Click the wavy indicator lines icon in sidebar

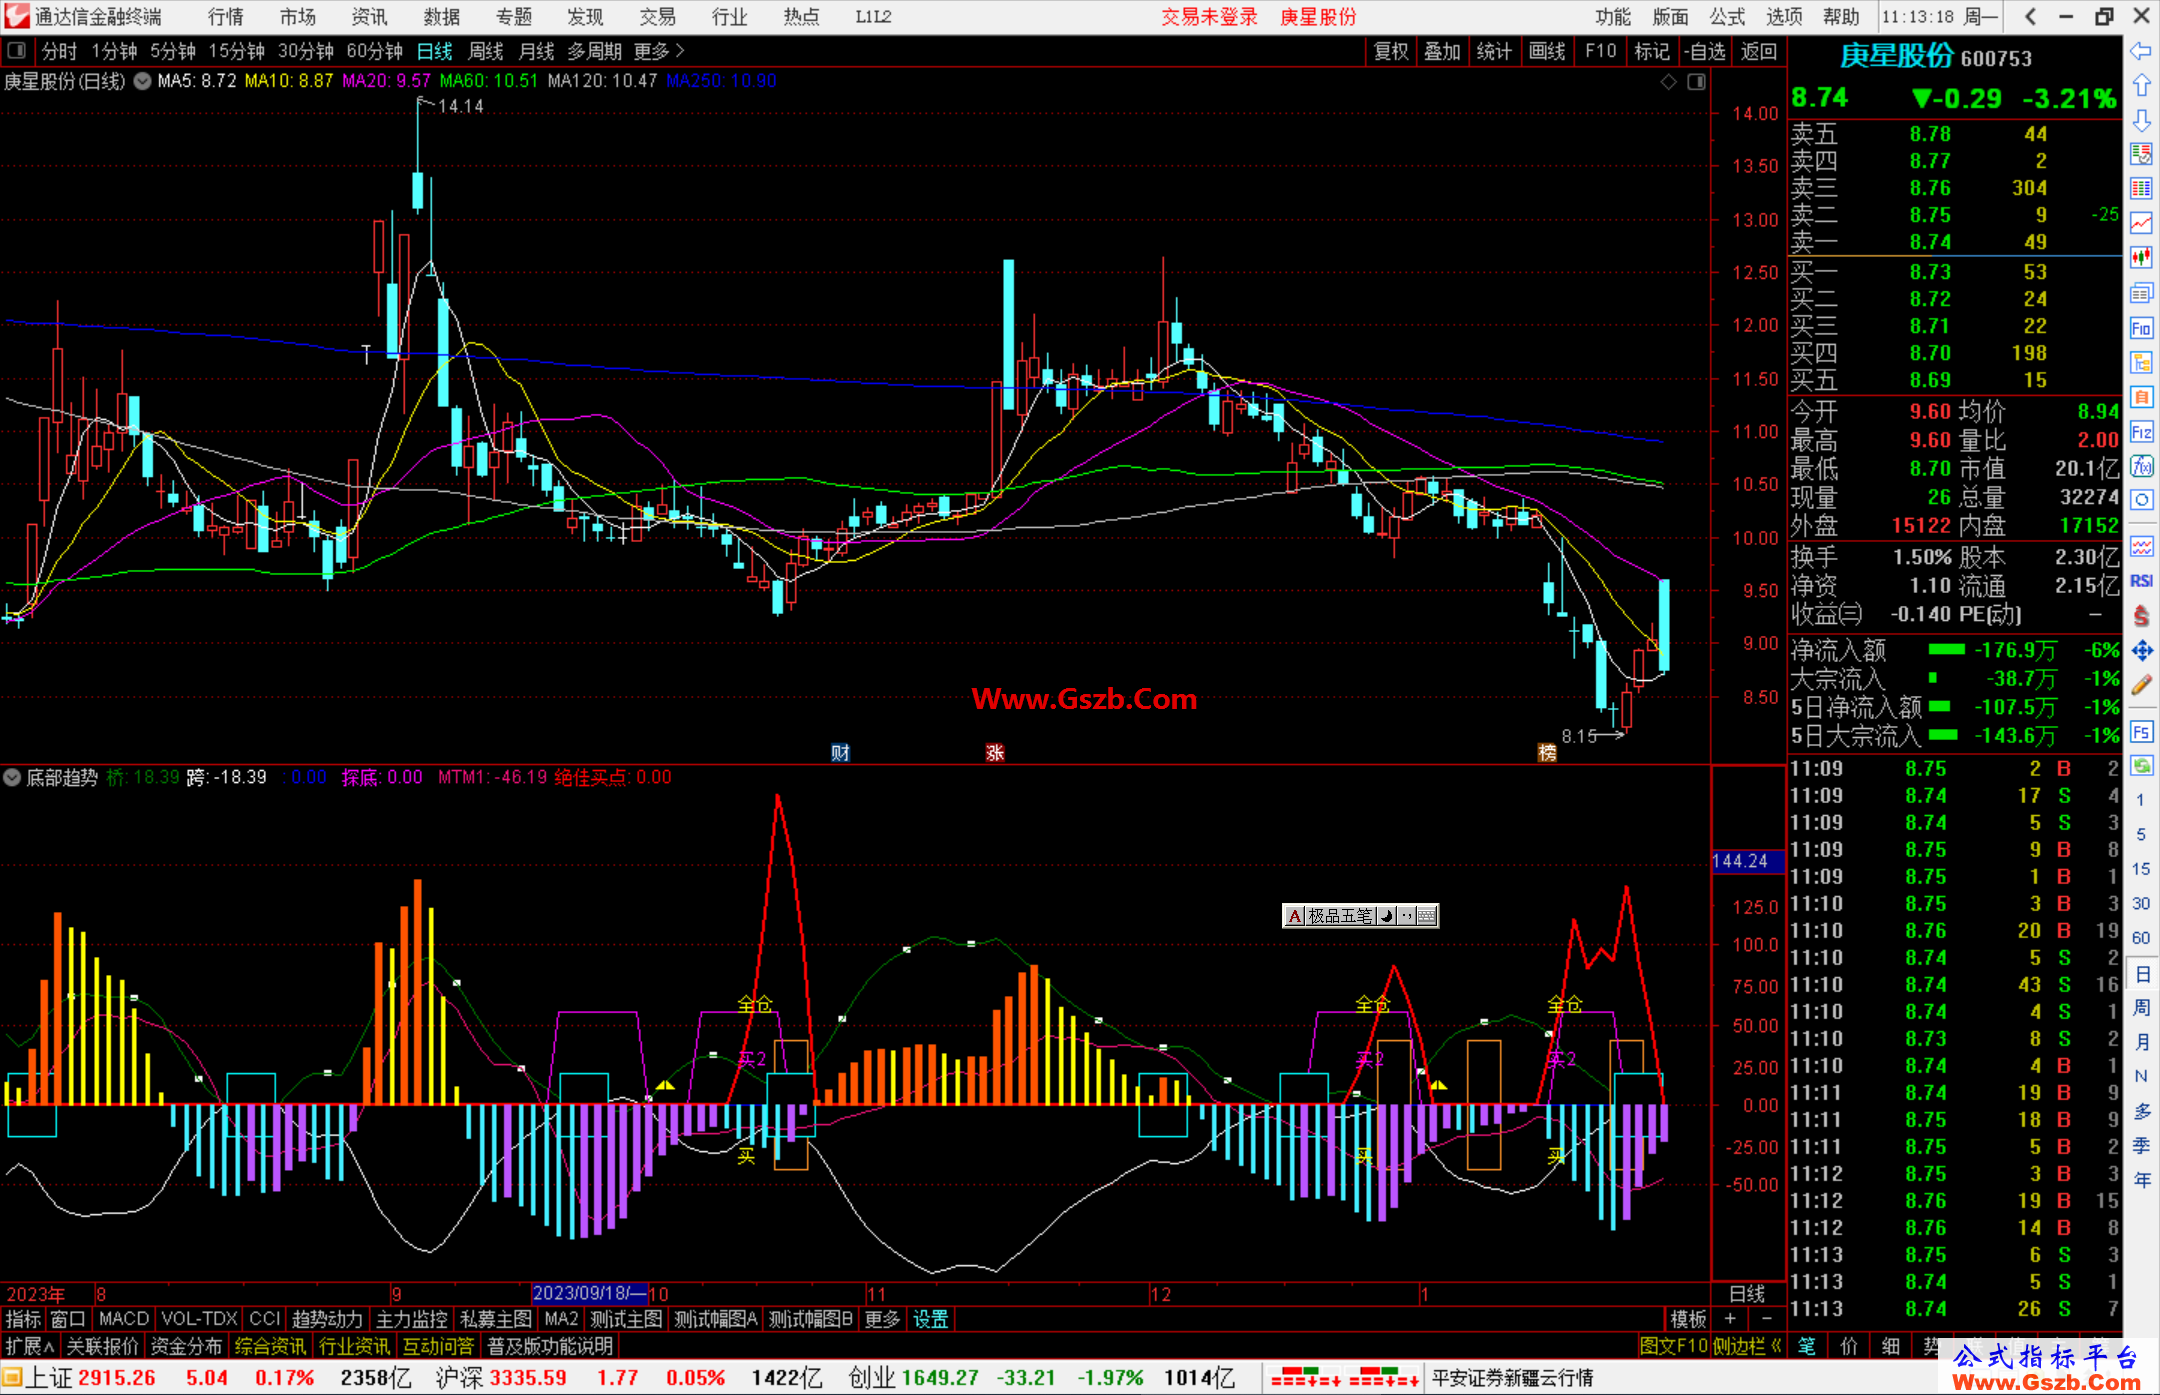tap(2141, 546)
